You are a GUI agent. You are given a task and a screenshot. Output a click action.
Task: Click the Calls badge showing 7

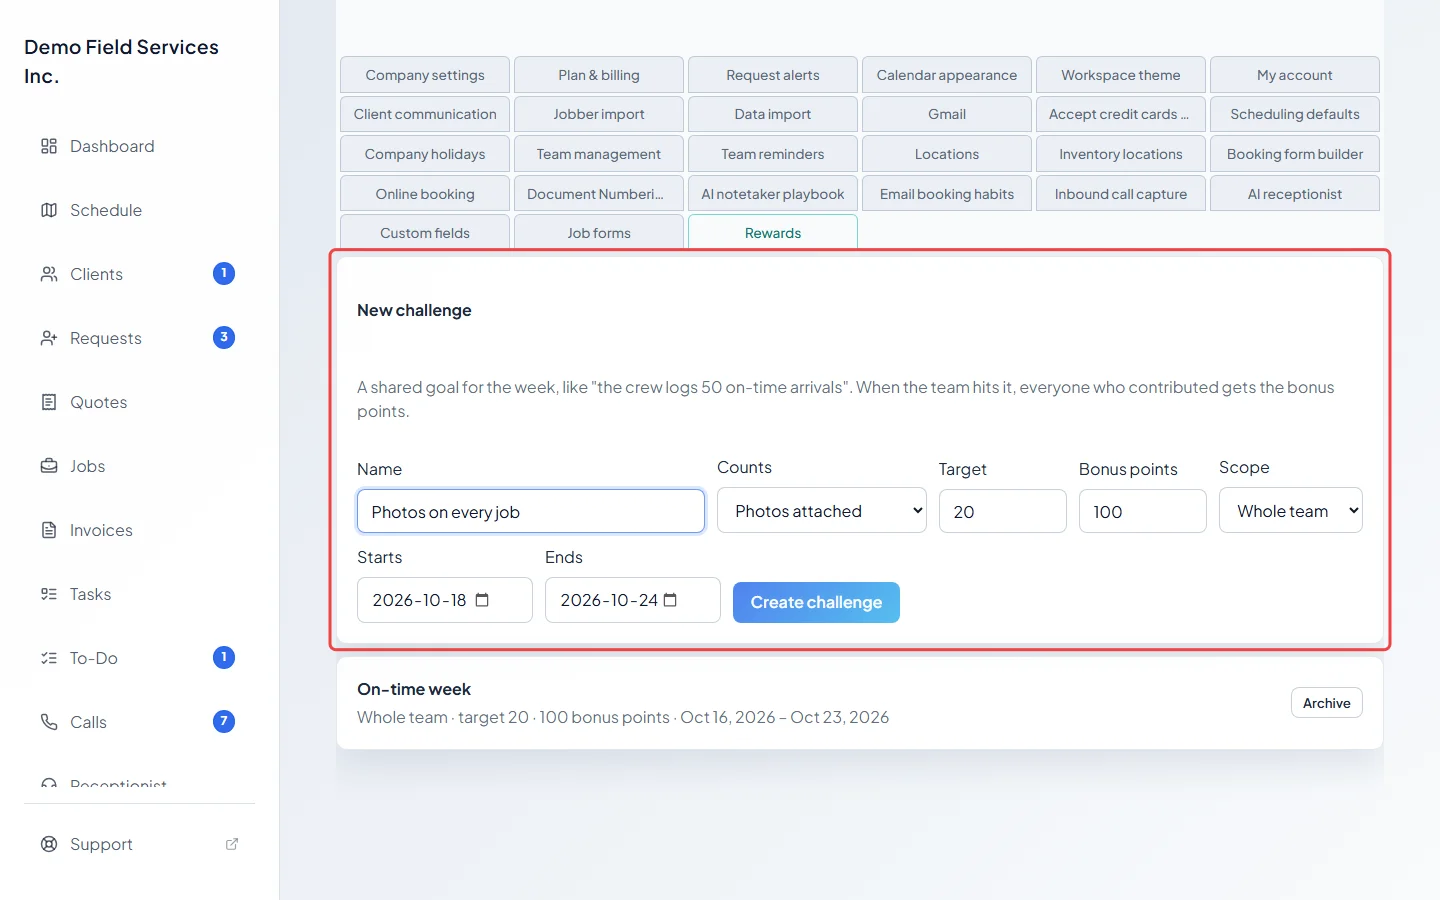tap(224, 721)
